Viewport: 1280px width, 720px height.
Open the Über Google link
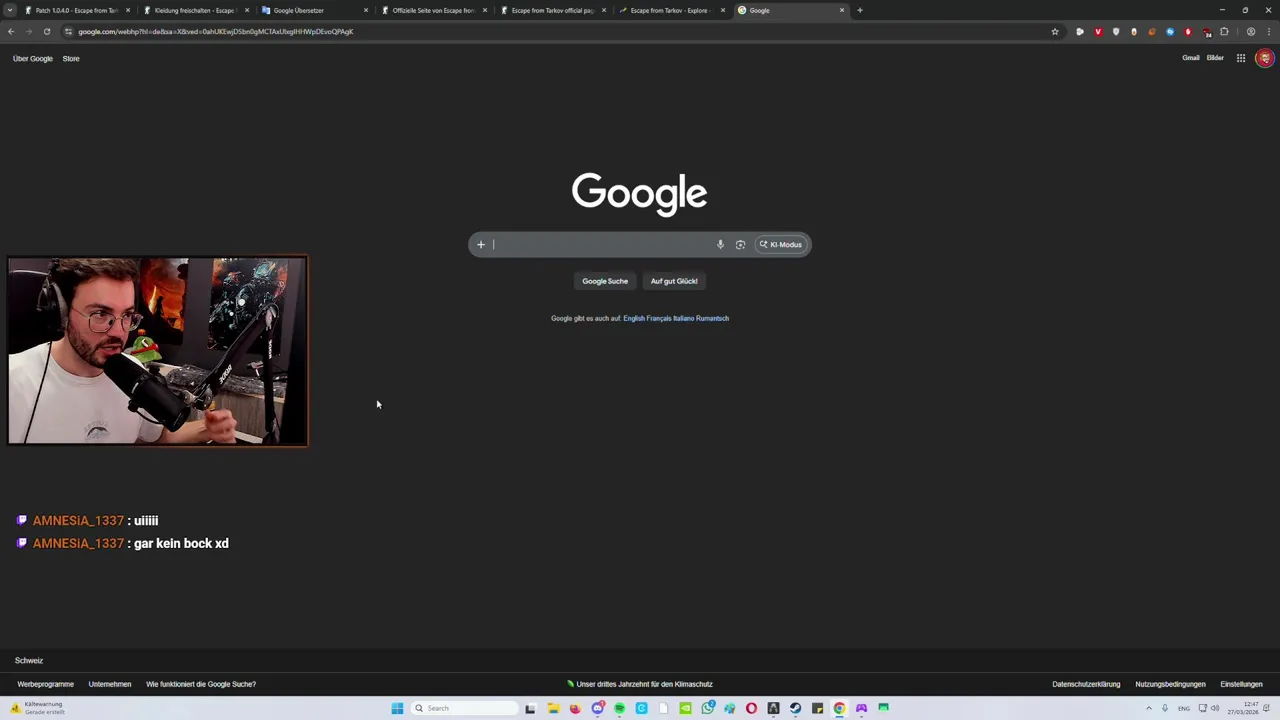tap(32, 58)
